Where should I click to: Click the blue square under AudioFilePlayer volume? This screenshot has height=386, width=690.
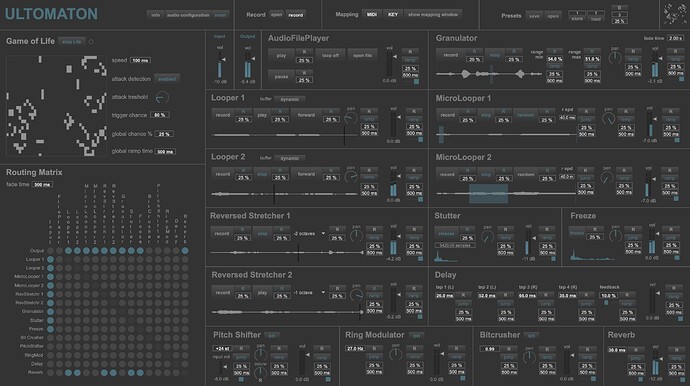pos(416,81)
